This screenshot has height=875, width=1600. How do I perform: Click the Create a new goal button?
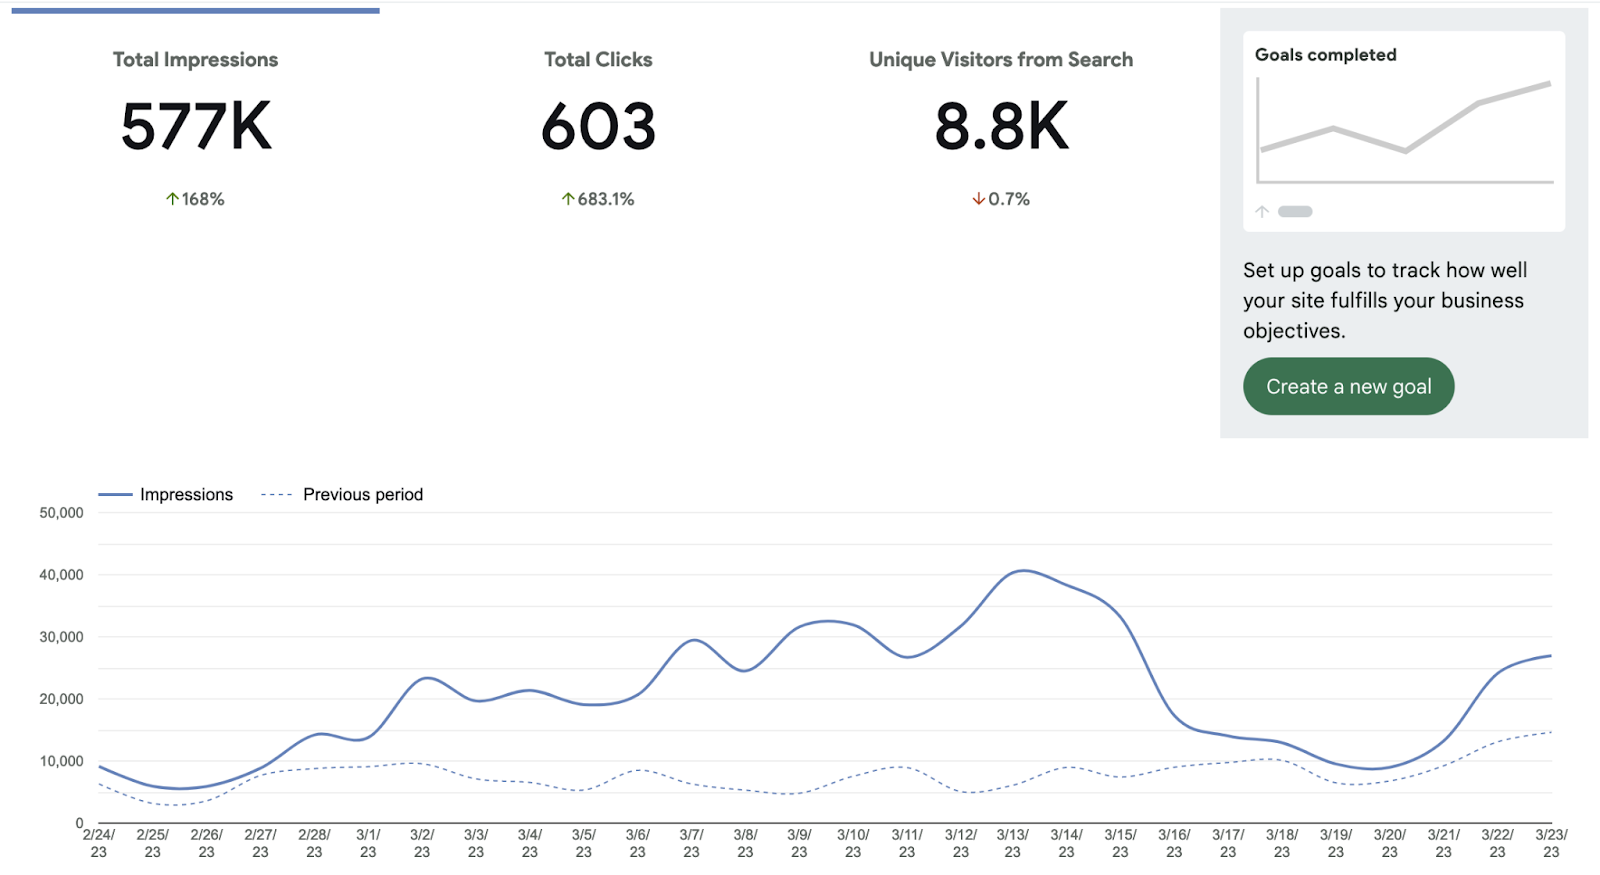(1348, 386)
